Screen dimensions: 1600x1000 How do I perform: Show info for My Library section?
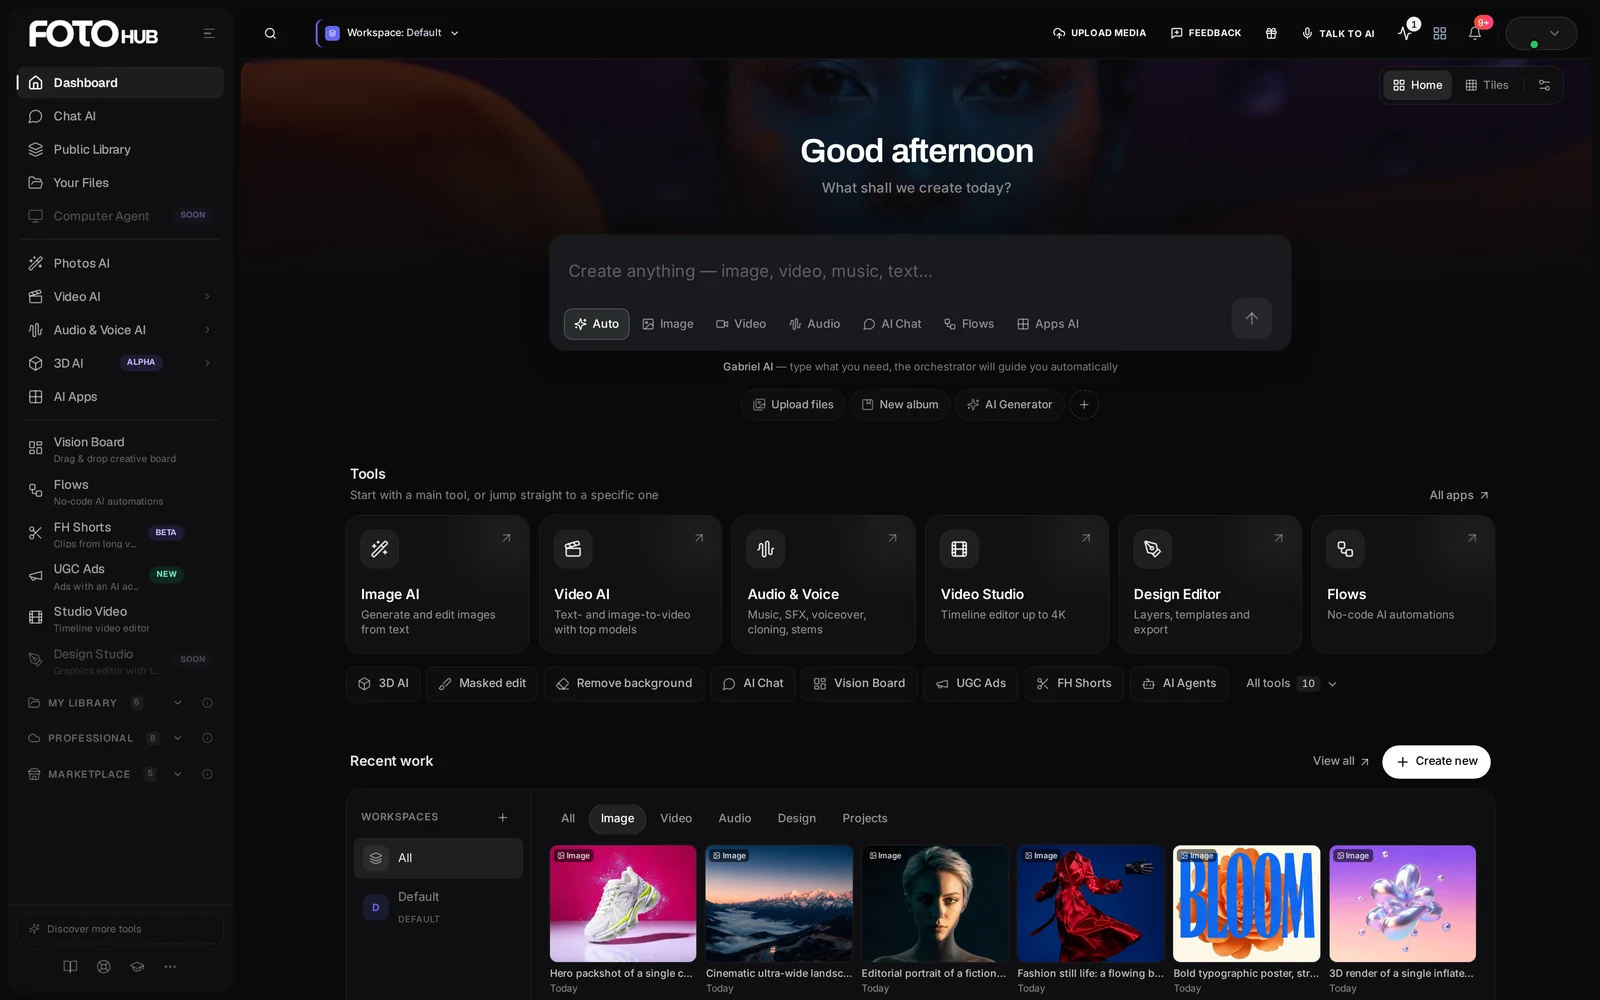pos(207,703)
